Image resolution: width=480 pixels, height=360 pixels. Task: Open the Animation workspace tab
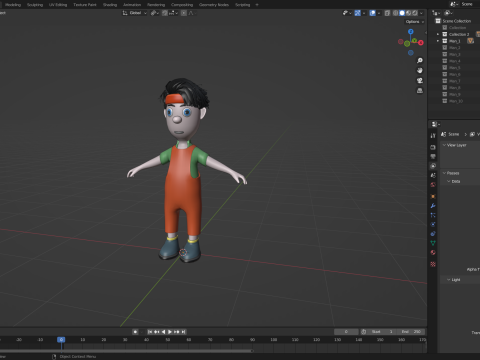[132, 5]
